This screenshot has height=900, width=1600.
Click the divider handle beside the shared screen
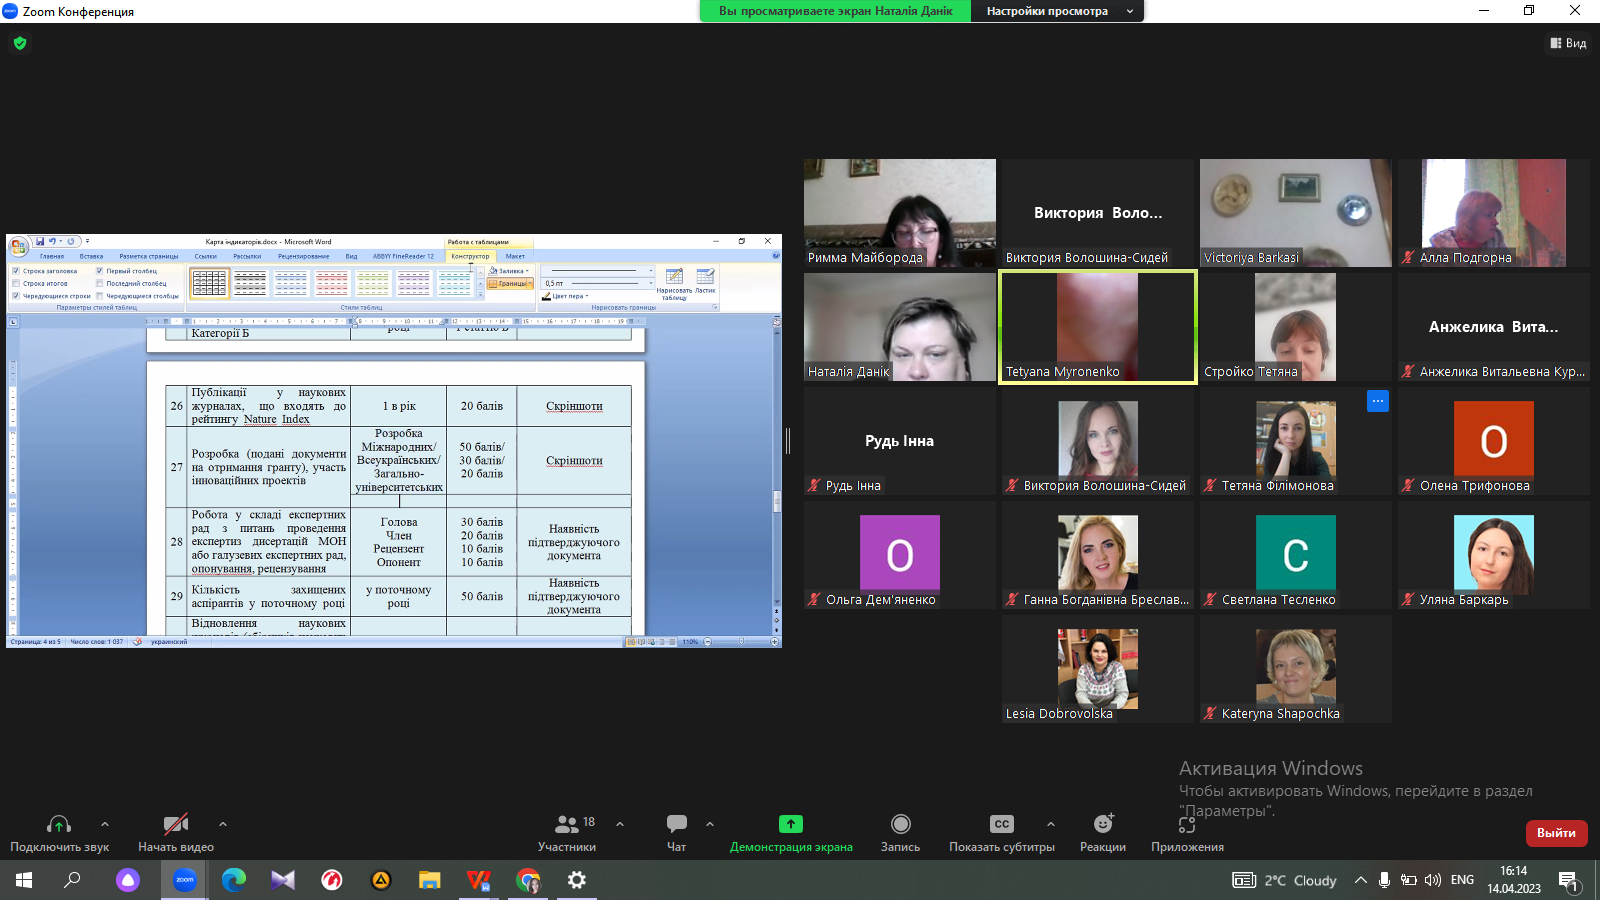tap(788, 440)
